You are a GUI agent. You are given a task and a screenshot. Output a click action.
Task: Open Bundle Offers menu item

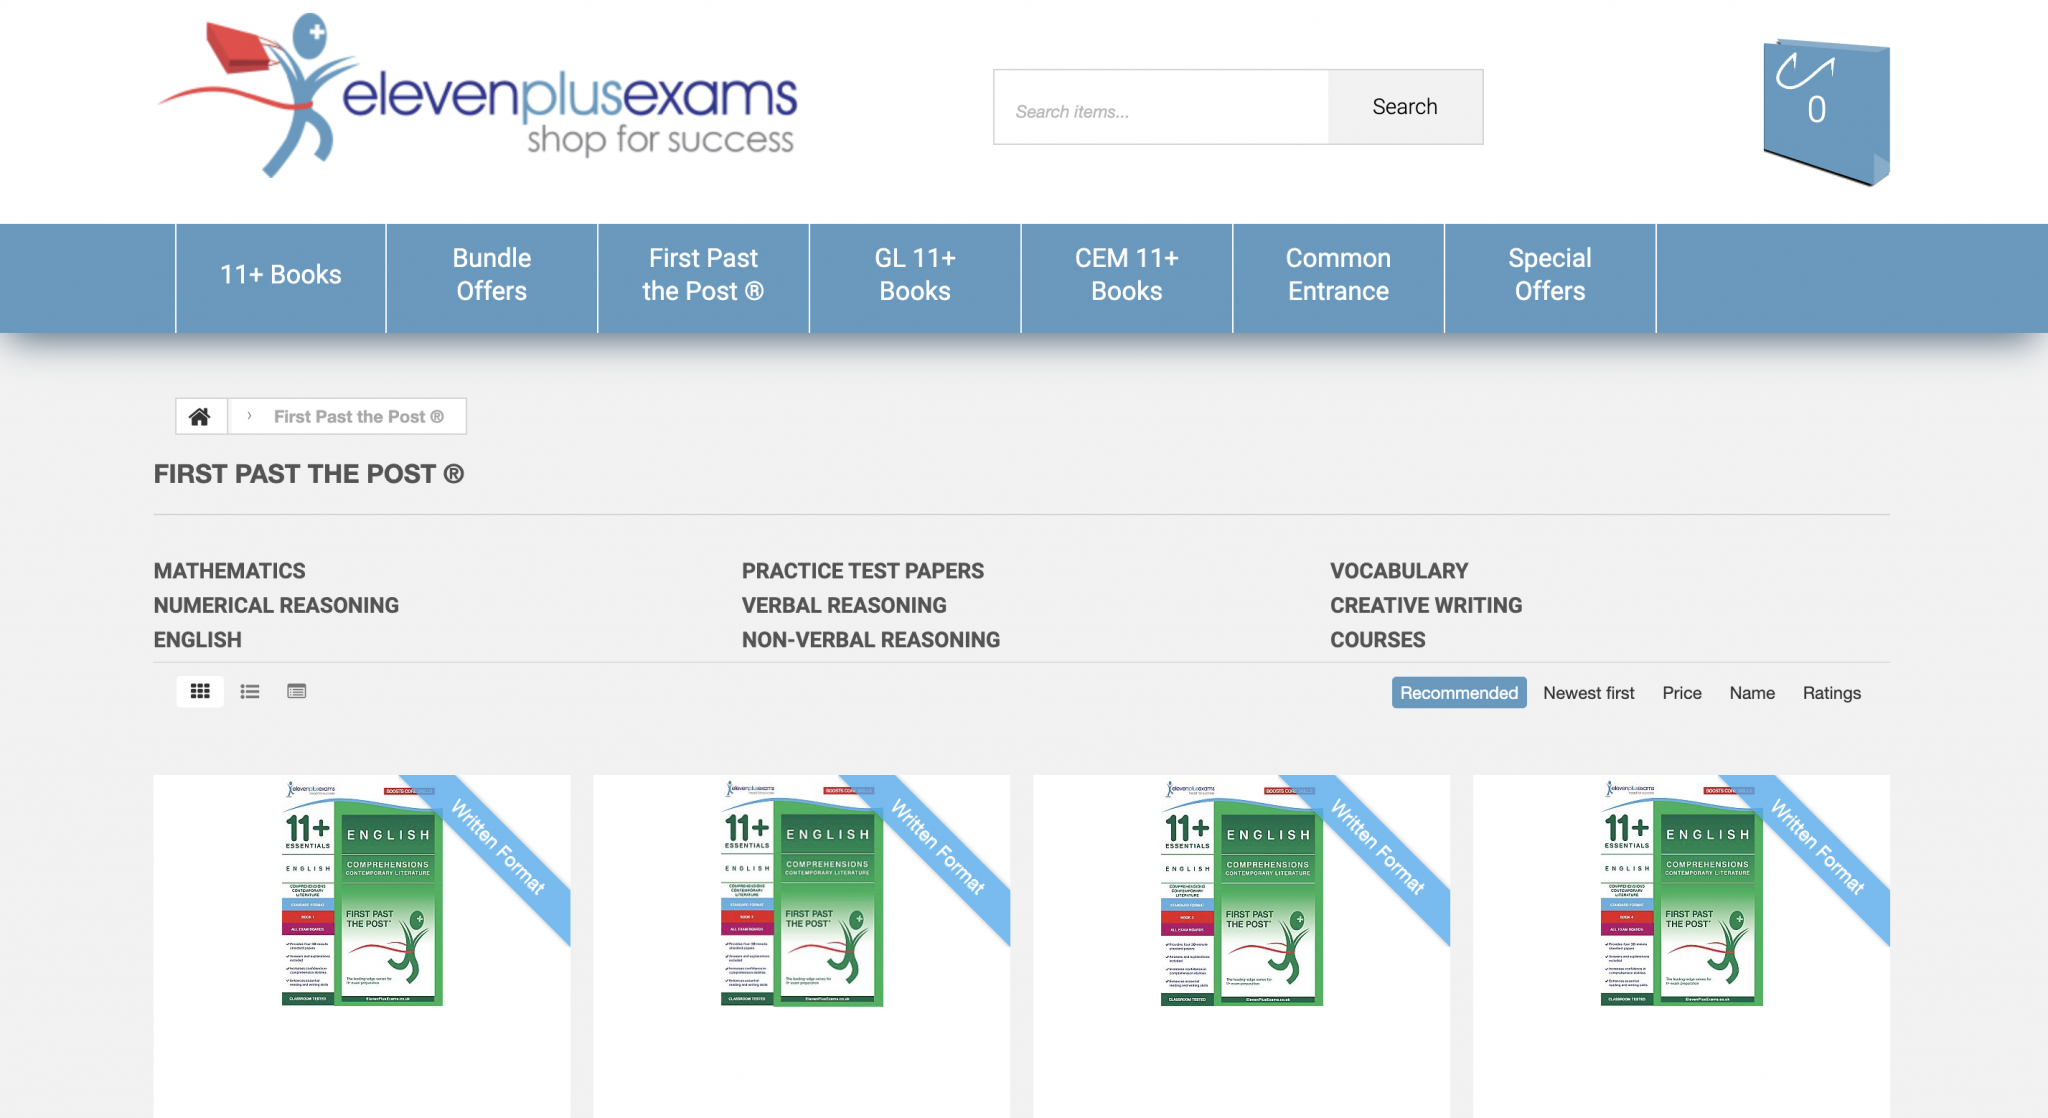pos(491,275)
